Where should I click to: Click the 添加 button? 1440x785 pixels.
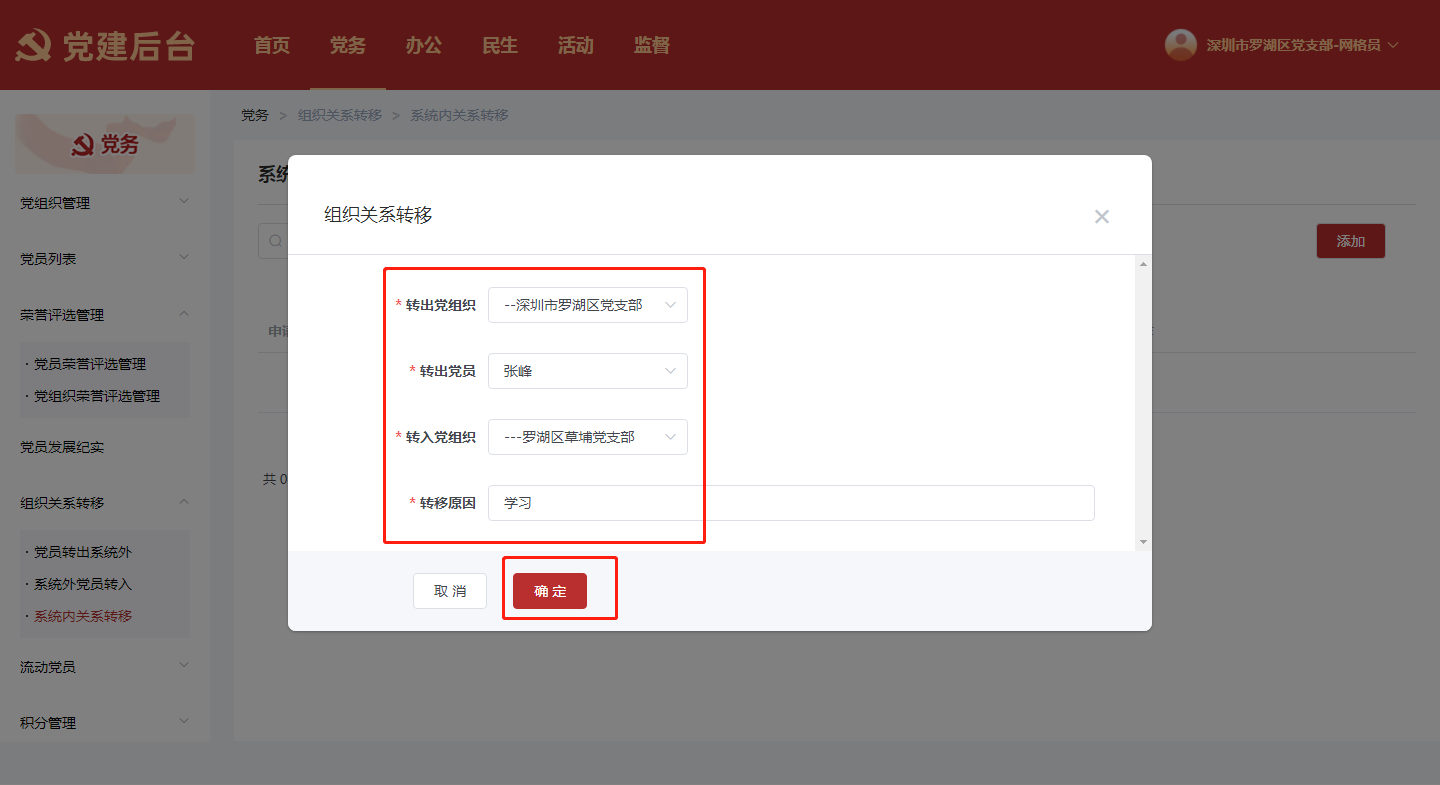1350,241
